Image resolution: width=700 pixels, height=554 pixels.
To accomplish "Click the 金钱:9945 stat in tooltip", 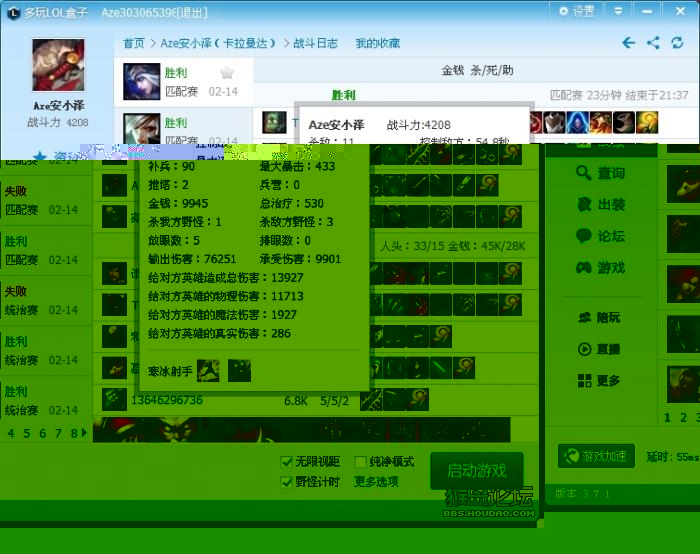I will (x=178, y=203).
